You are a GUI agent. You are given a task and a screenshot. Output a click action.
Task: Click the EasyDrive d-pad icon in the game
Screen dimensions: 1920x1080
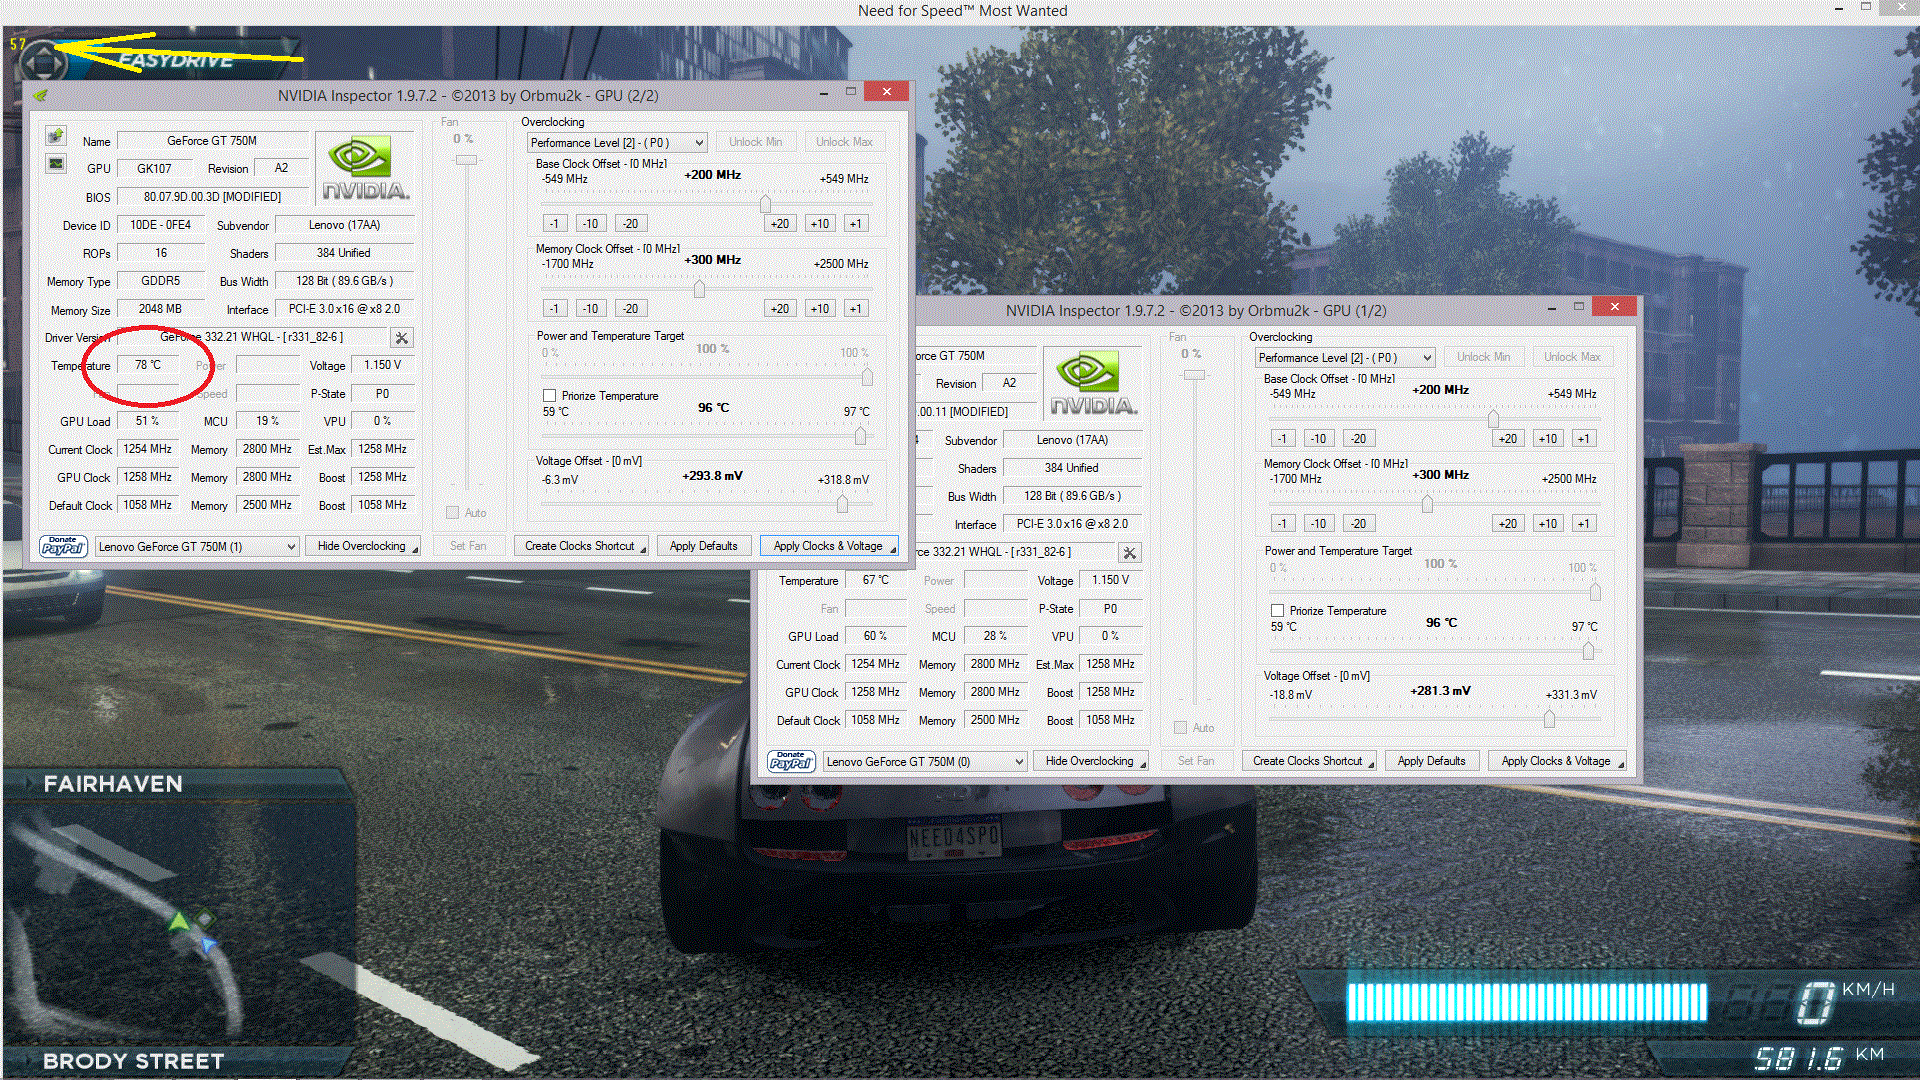point(43,63)
